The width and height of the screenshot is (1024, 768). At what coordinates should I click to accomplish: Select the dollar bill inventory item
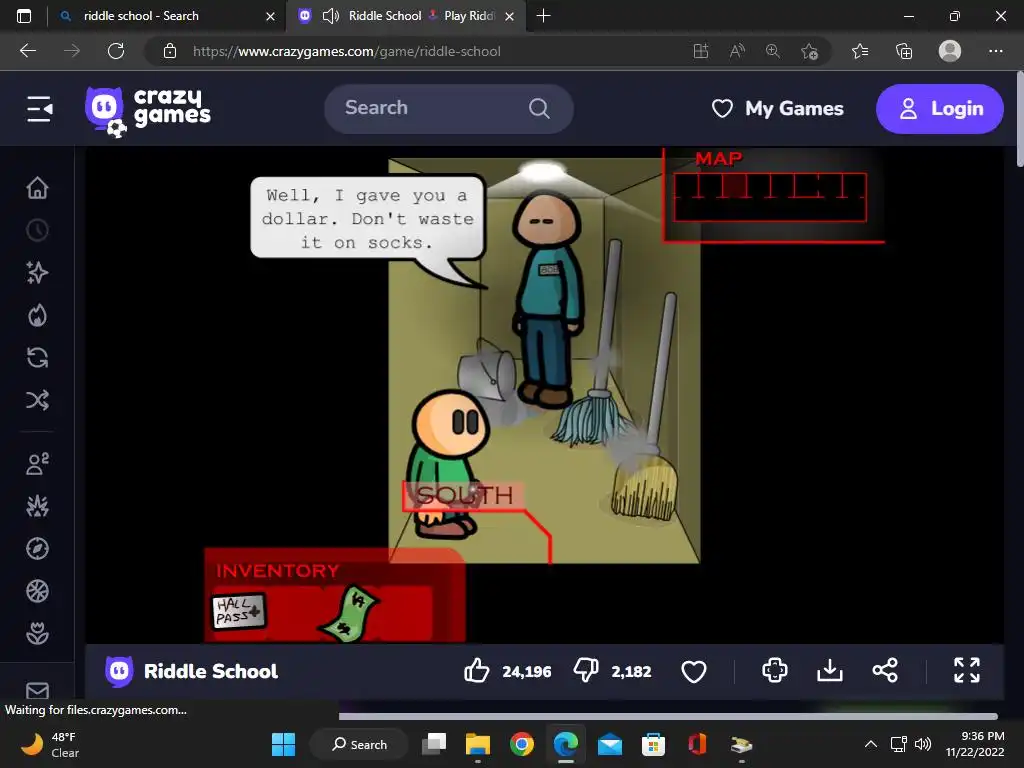(349, 613)
